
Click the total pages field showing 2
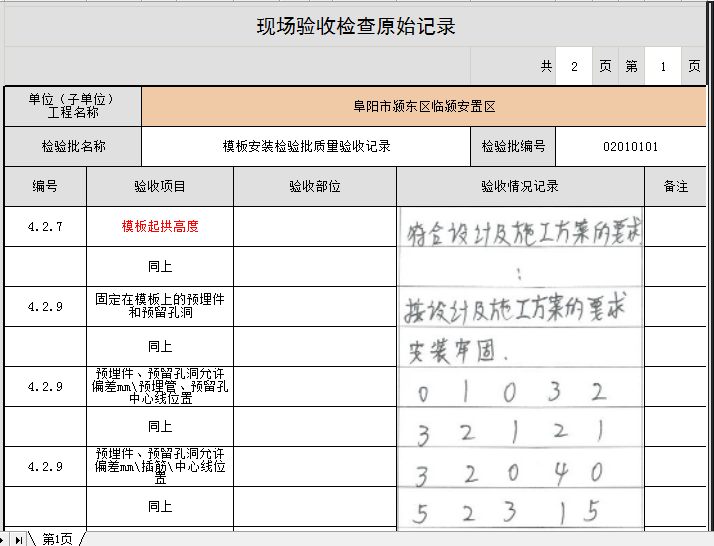[573, 66]
